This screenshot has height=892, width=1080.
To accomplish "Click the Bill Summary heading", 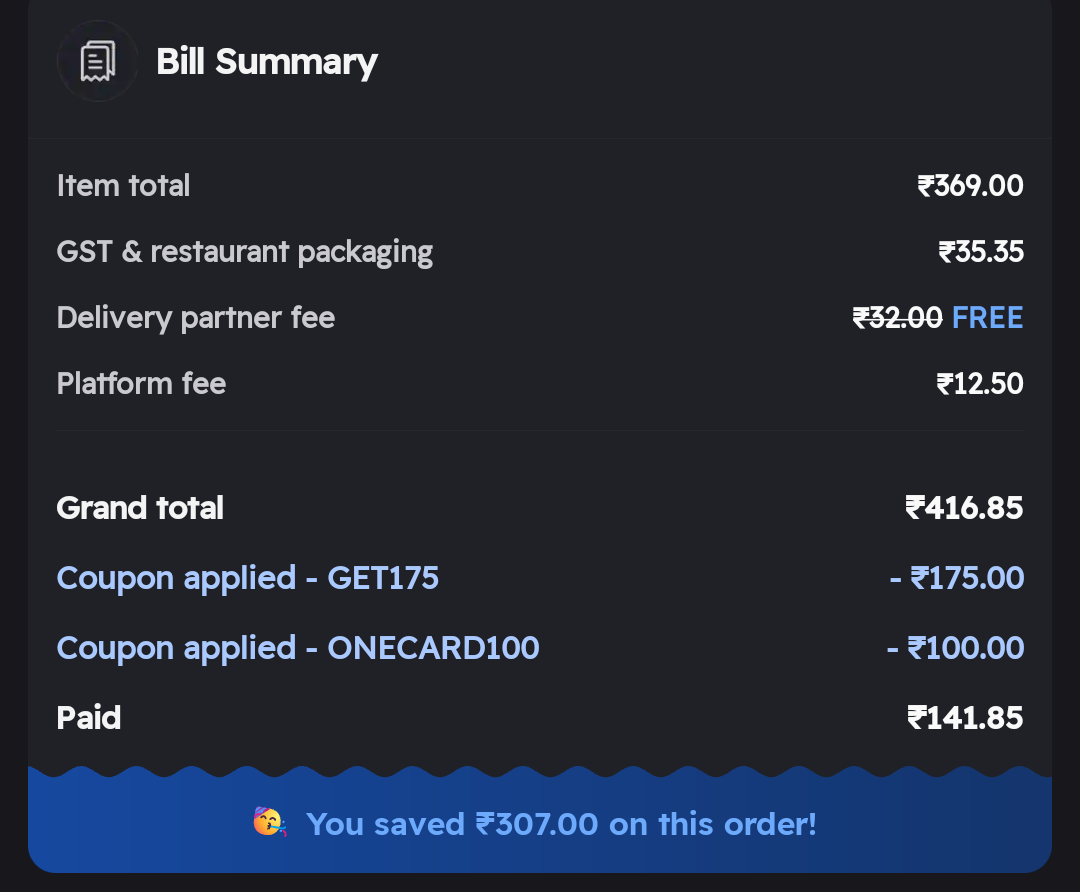I will [267, 62].
